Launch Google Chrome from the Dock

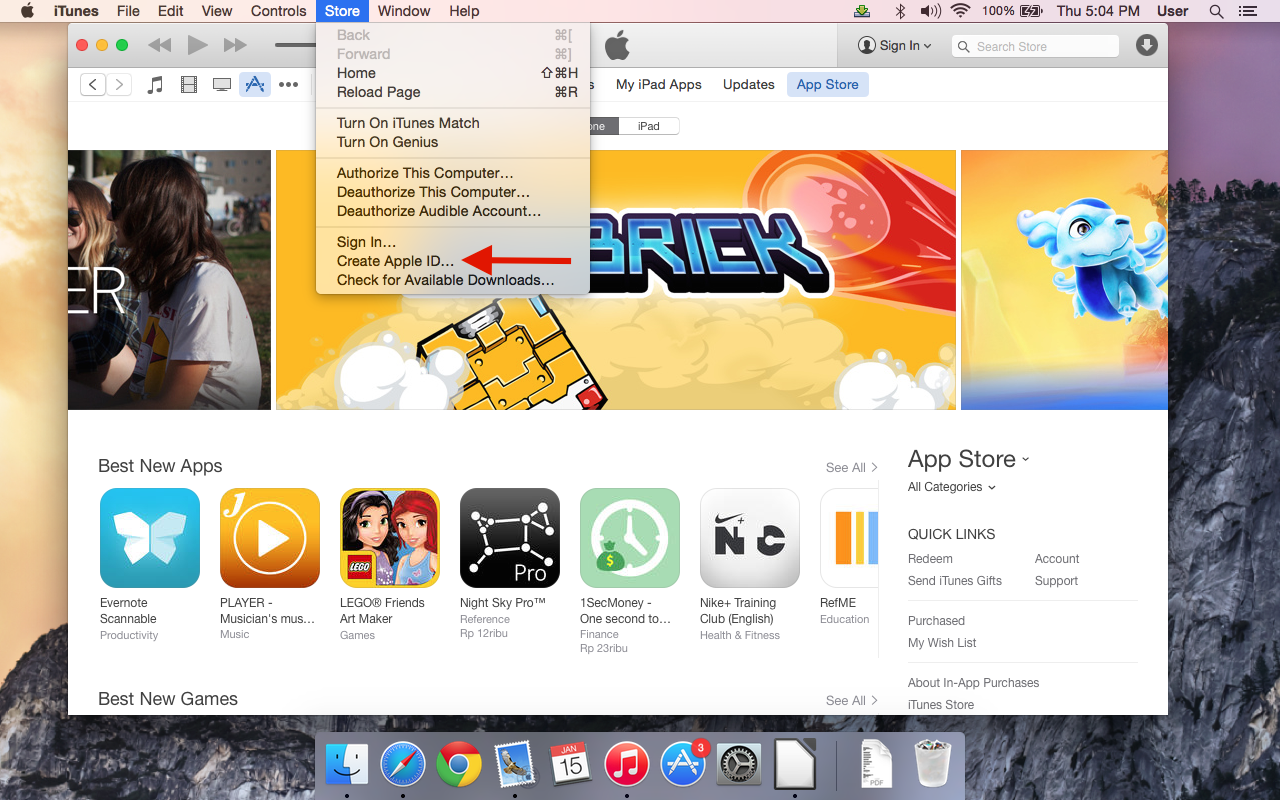click(x=459, y=765)
